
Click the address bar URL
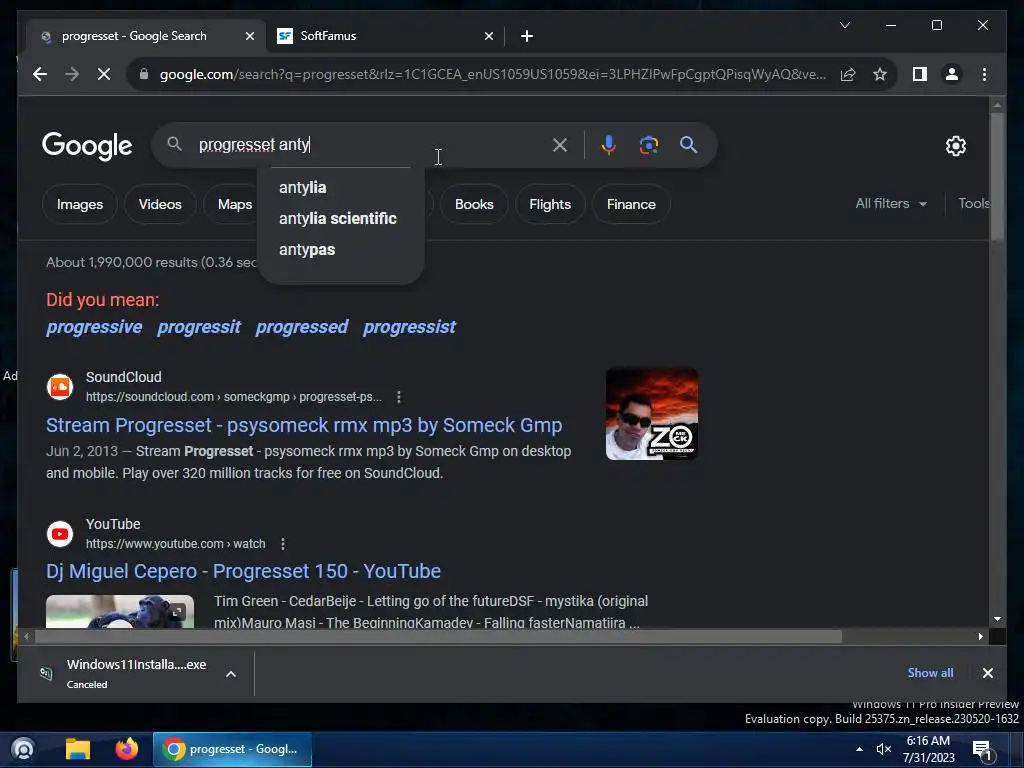[x=493, y=74]
